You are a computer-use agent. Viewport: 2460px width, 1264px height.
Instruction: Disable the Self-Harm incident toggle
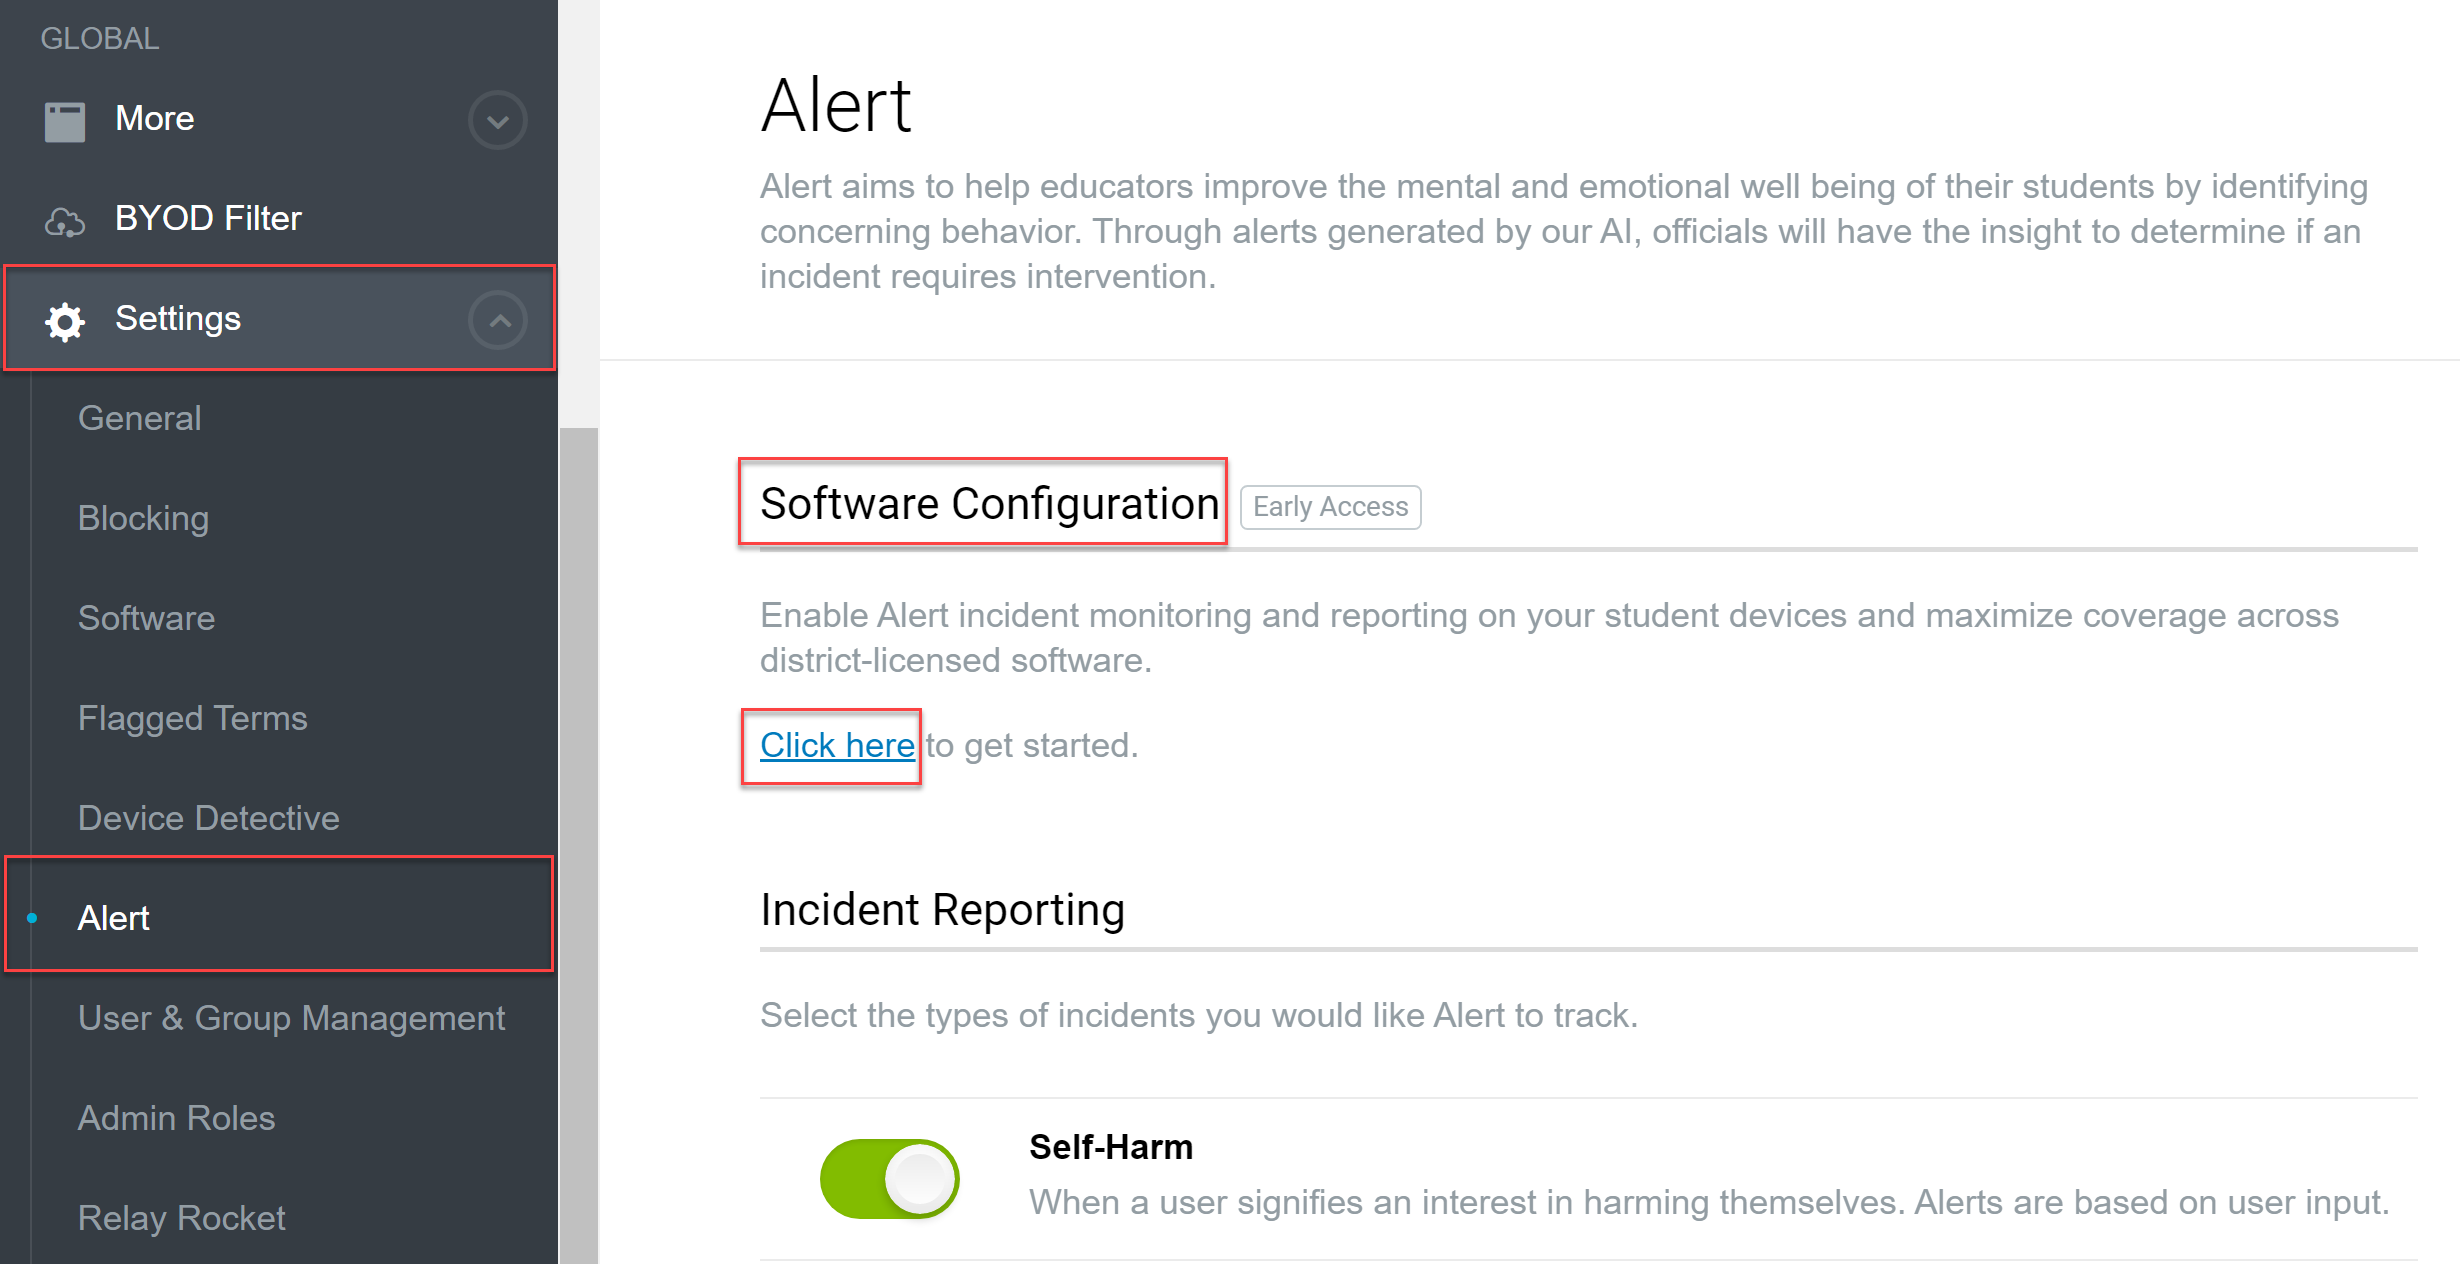(x=888, y=1178)
